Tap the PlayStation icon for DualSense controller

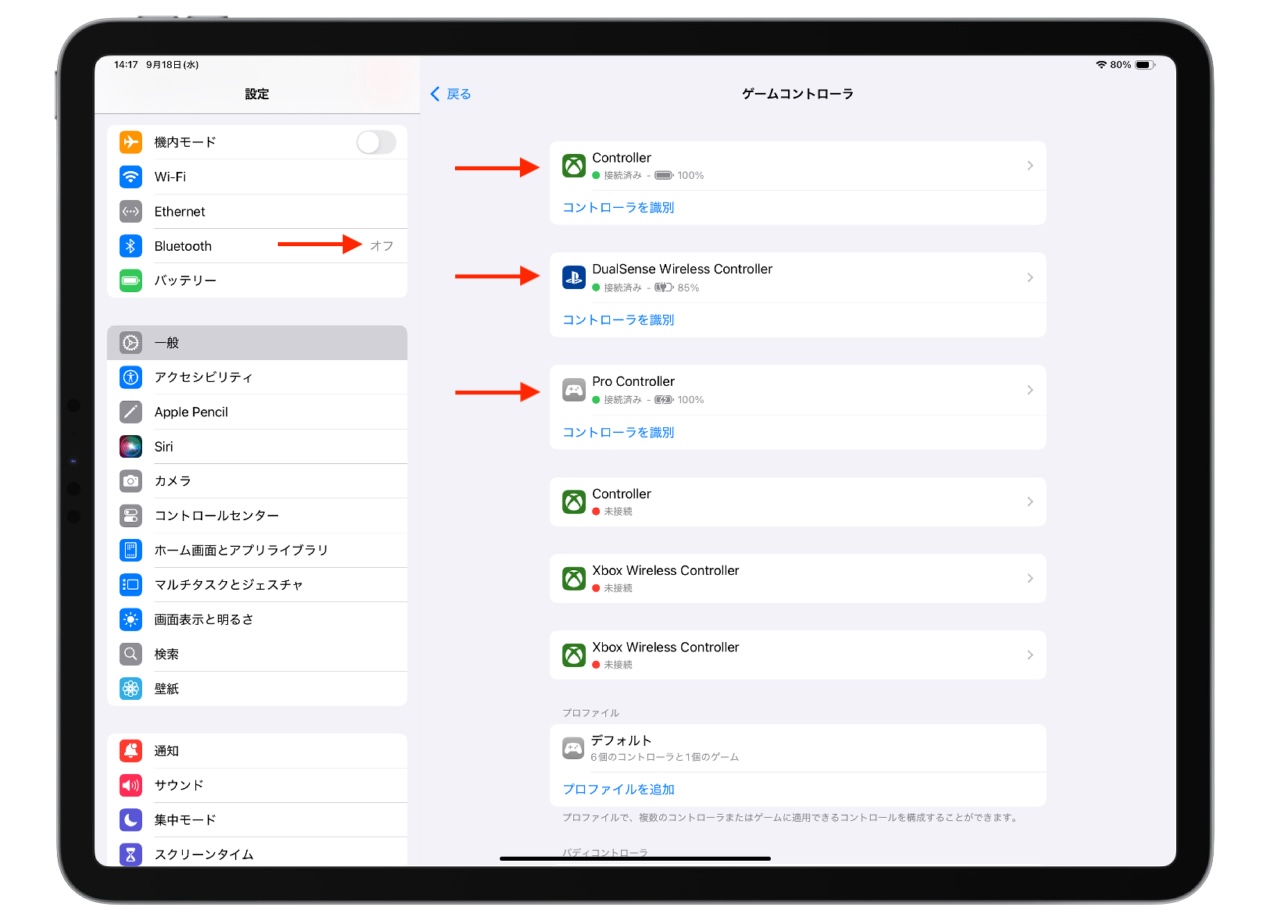point(574,278)
